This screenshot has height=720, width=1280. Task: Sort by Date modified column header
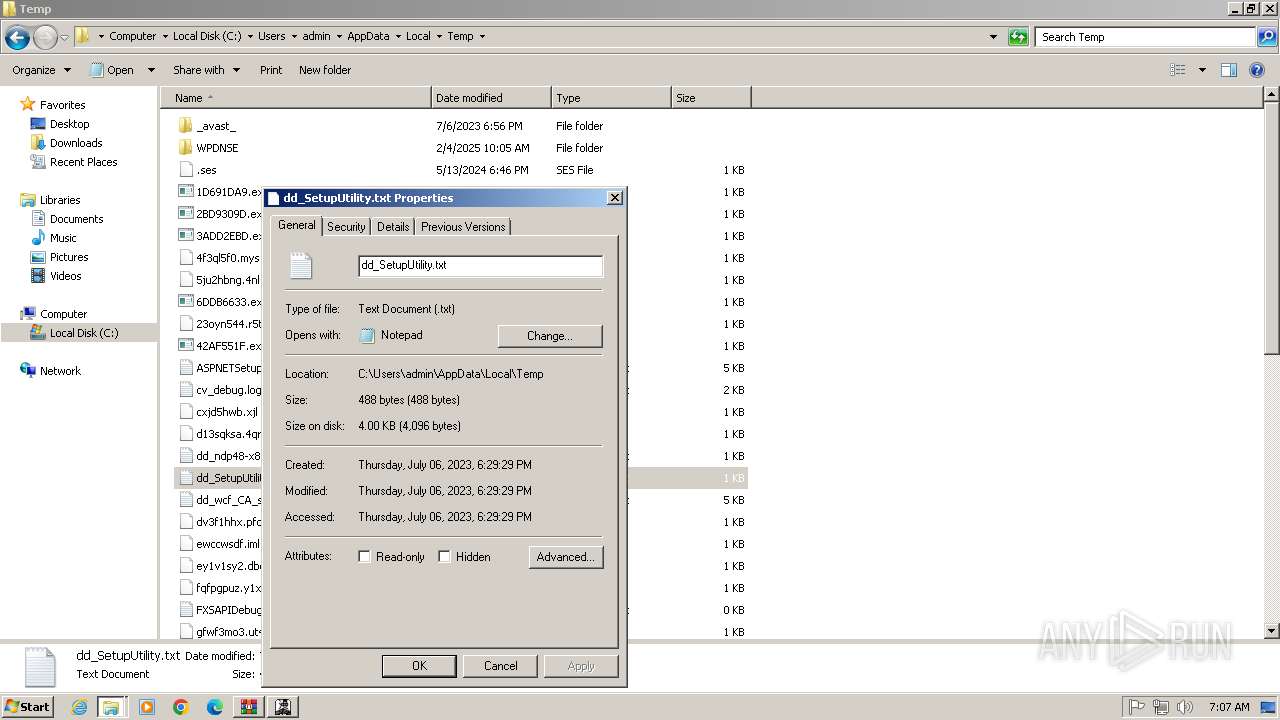tap(491, 98)
